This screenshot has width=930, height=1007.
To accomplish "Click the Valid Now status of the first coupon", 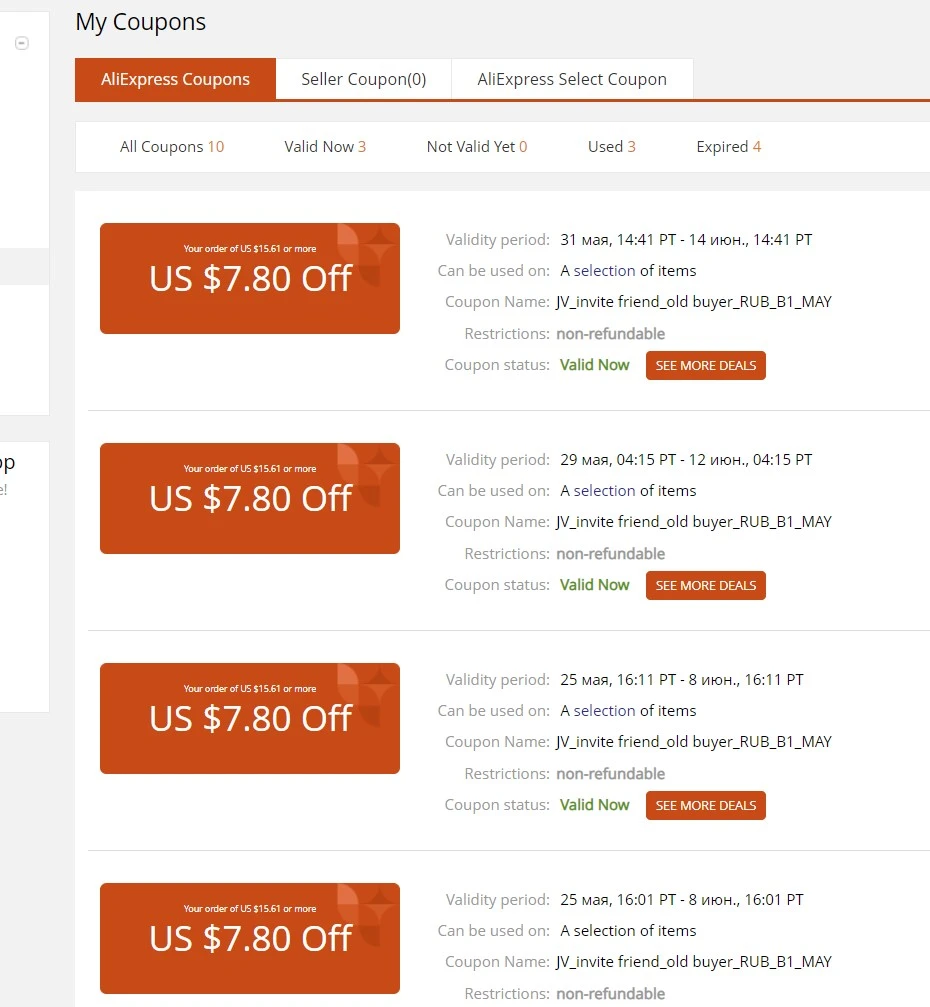I will point(594,365).
